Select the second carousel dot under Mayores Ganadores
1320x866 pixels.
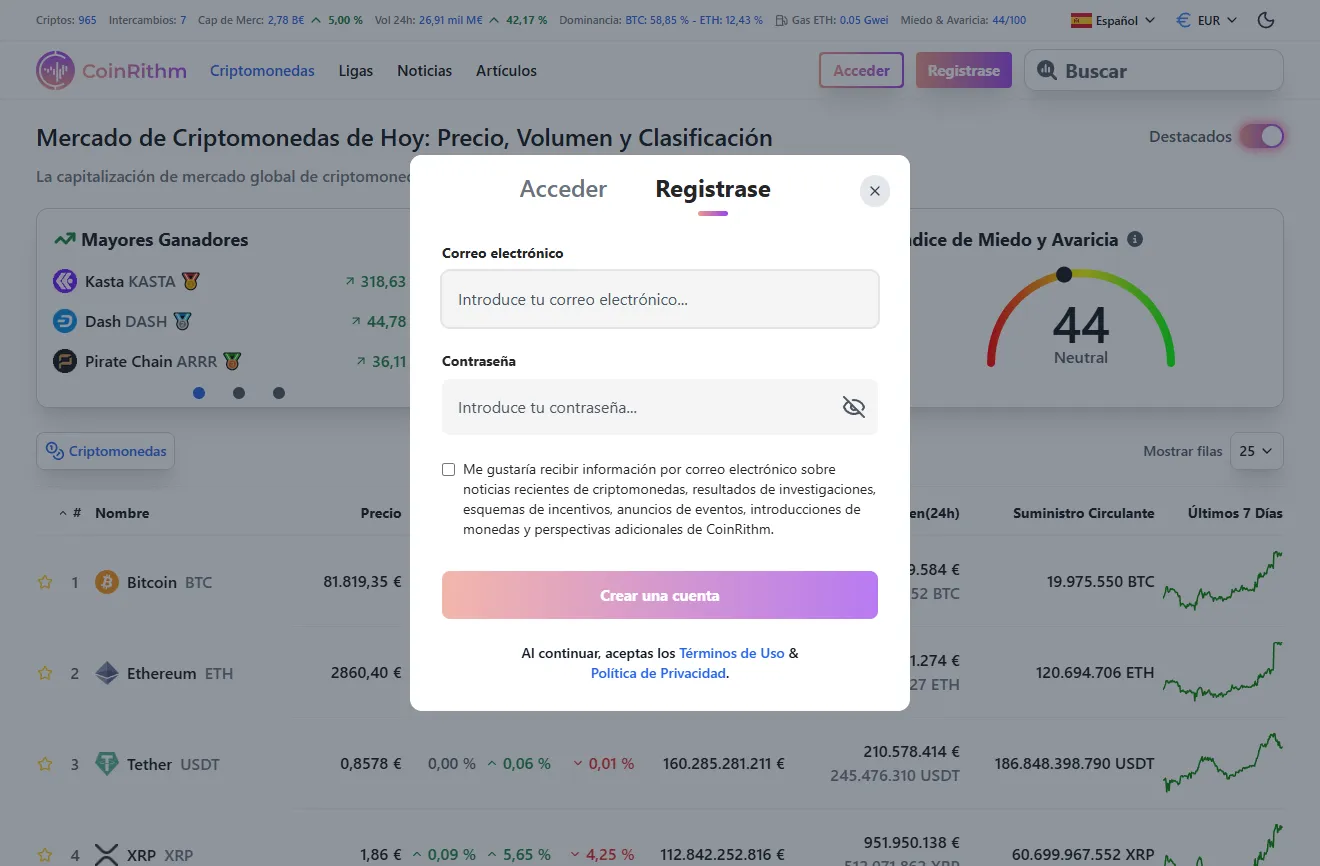(239, 393)
